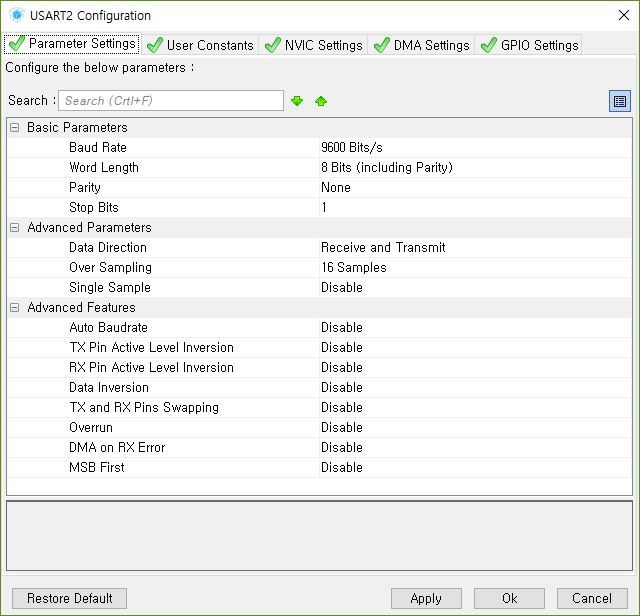Click the Cancel button
The height and width of the screenshot is (616, 640).
point(592,598)
